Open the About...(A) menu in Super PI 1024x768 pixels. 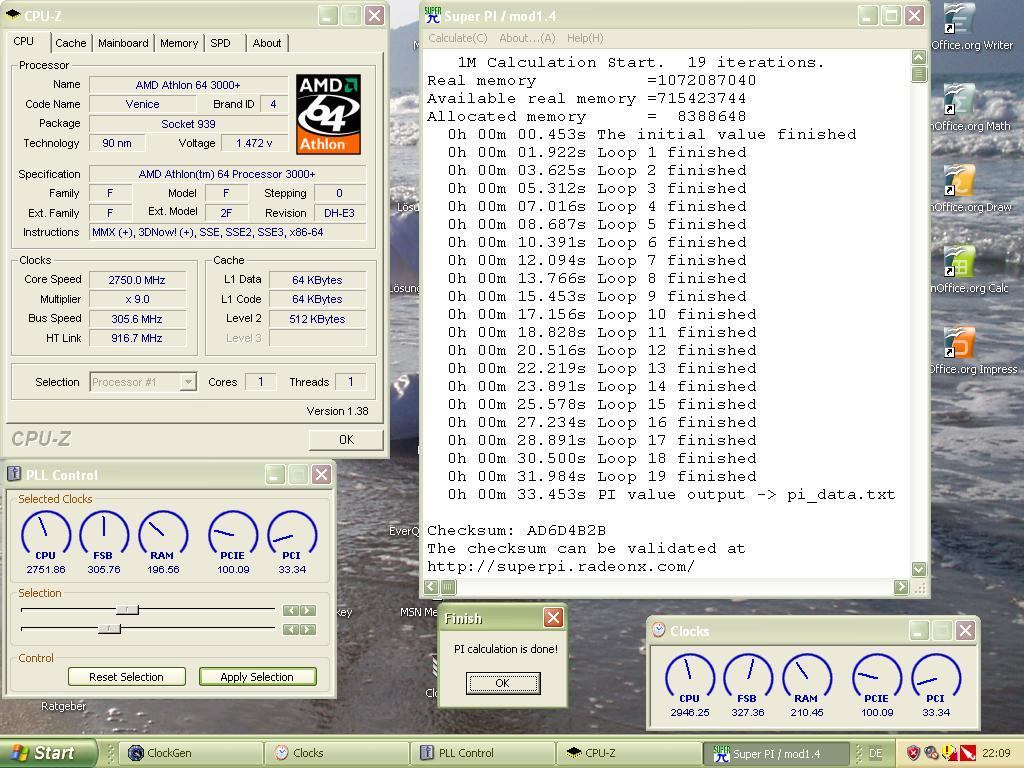point(527,38)
